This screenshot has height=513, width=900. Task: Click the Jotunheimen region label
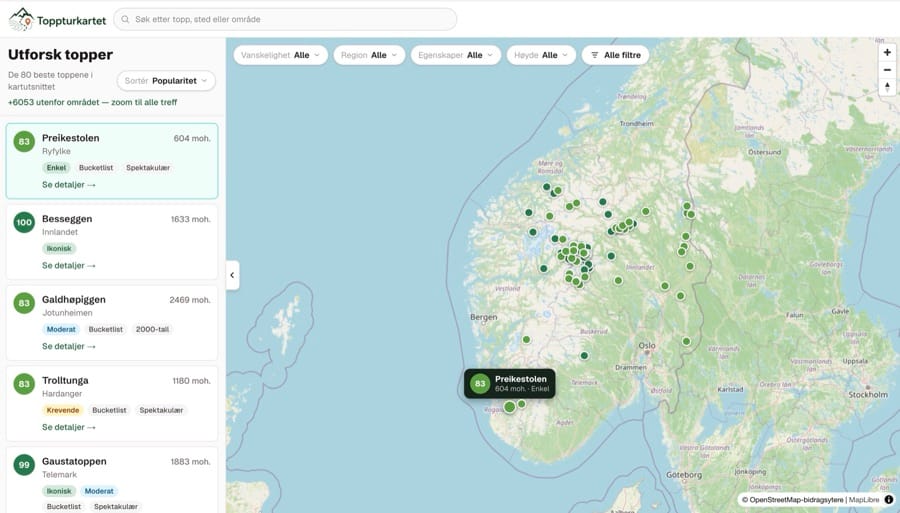tap(67, 313)
